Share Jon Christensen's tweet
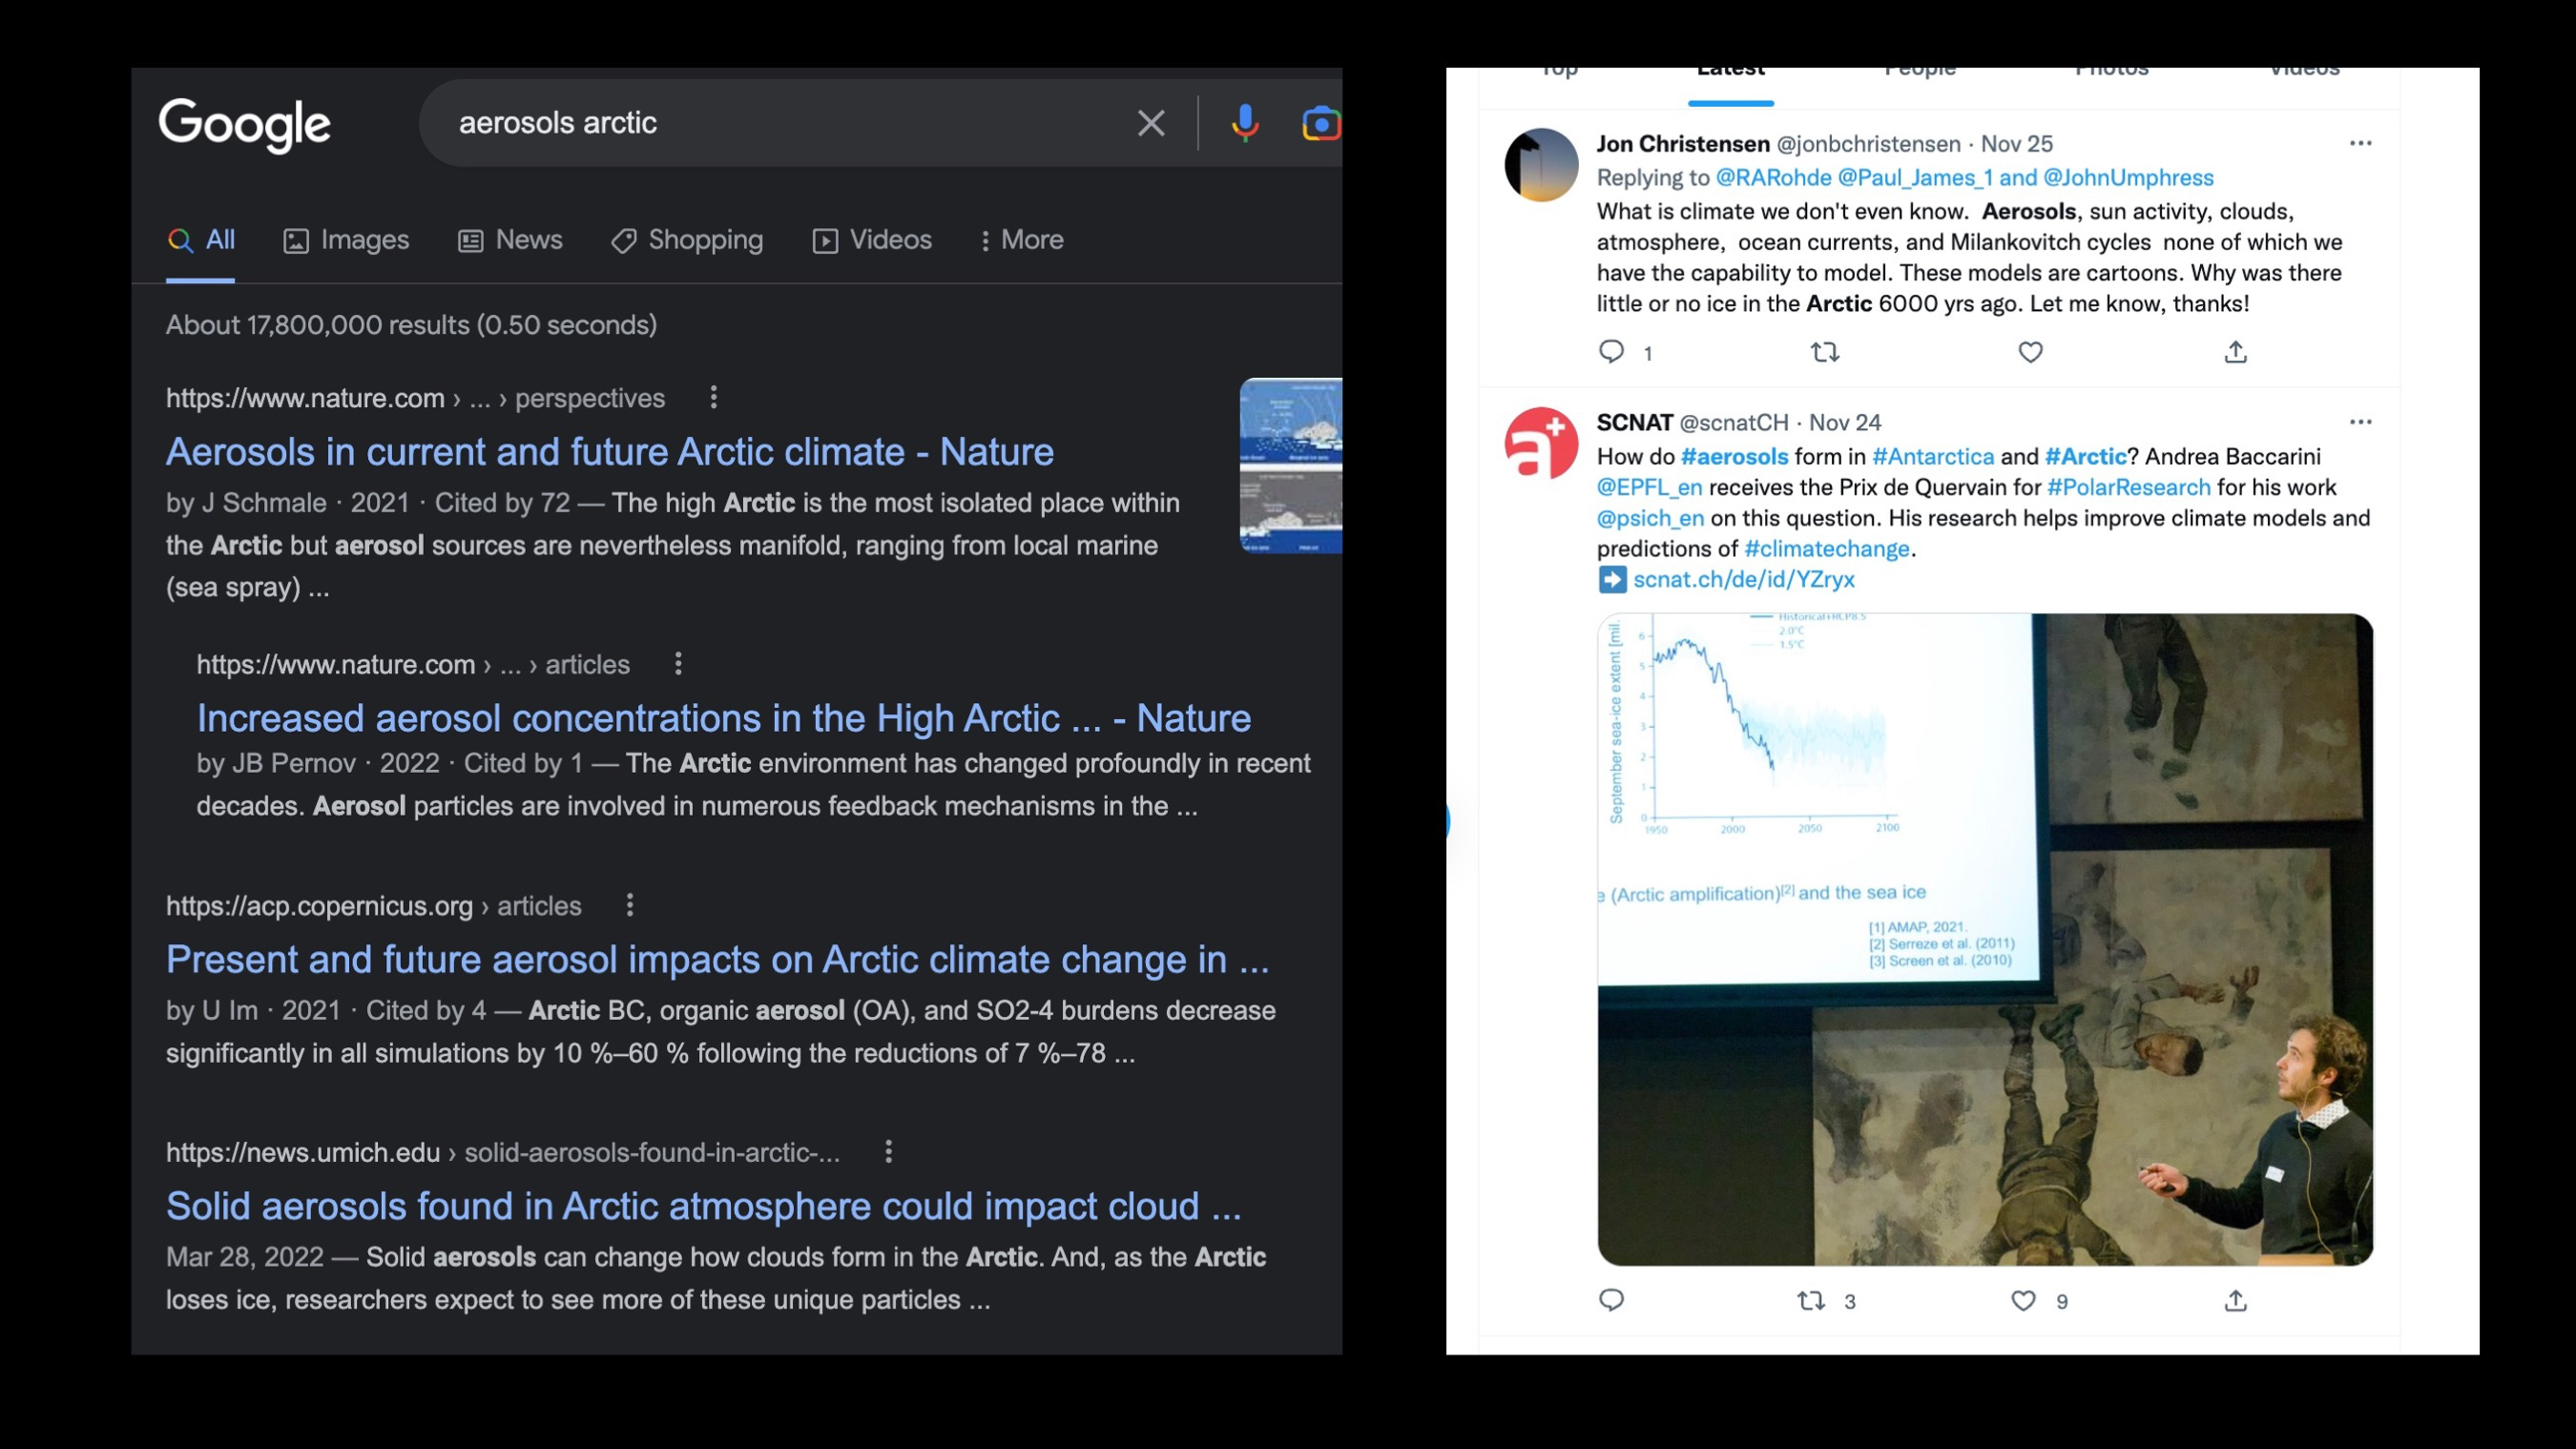2576x1449 pixels. 2236,352
